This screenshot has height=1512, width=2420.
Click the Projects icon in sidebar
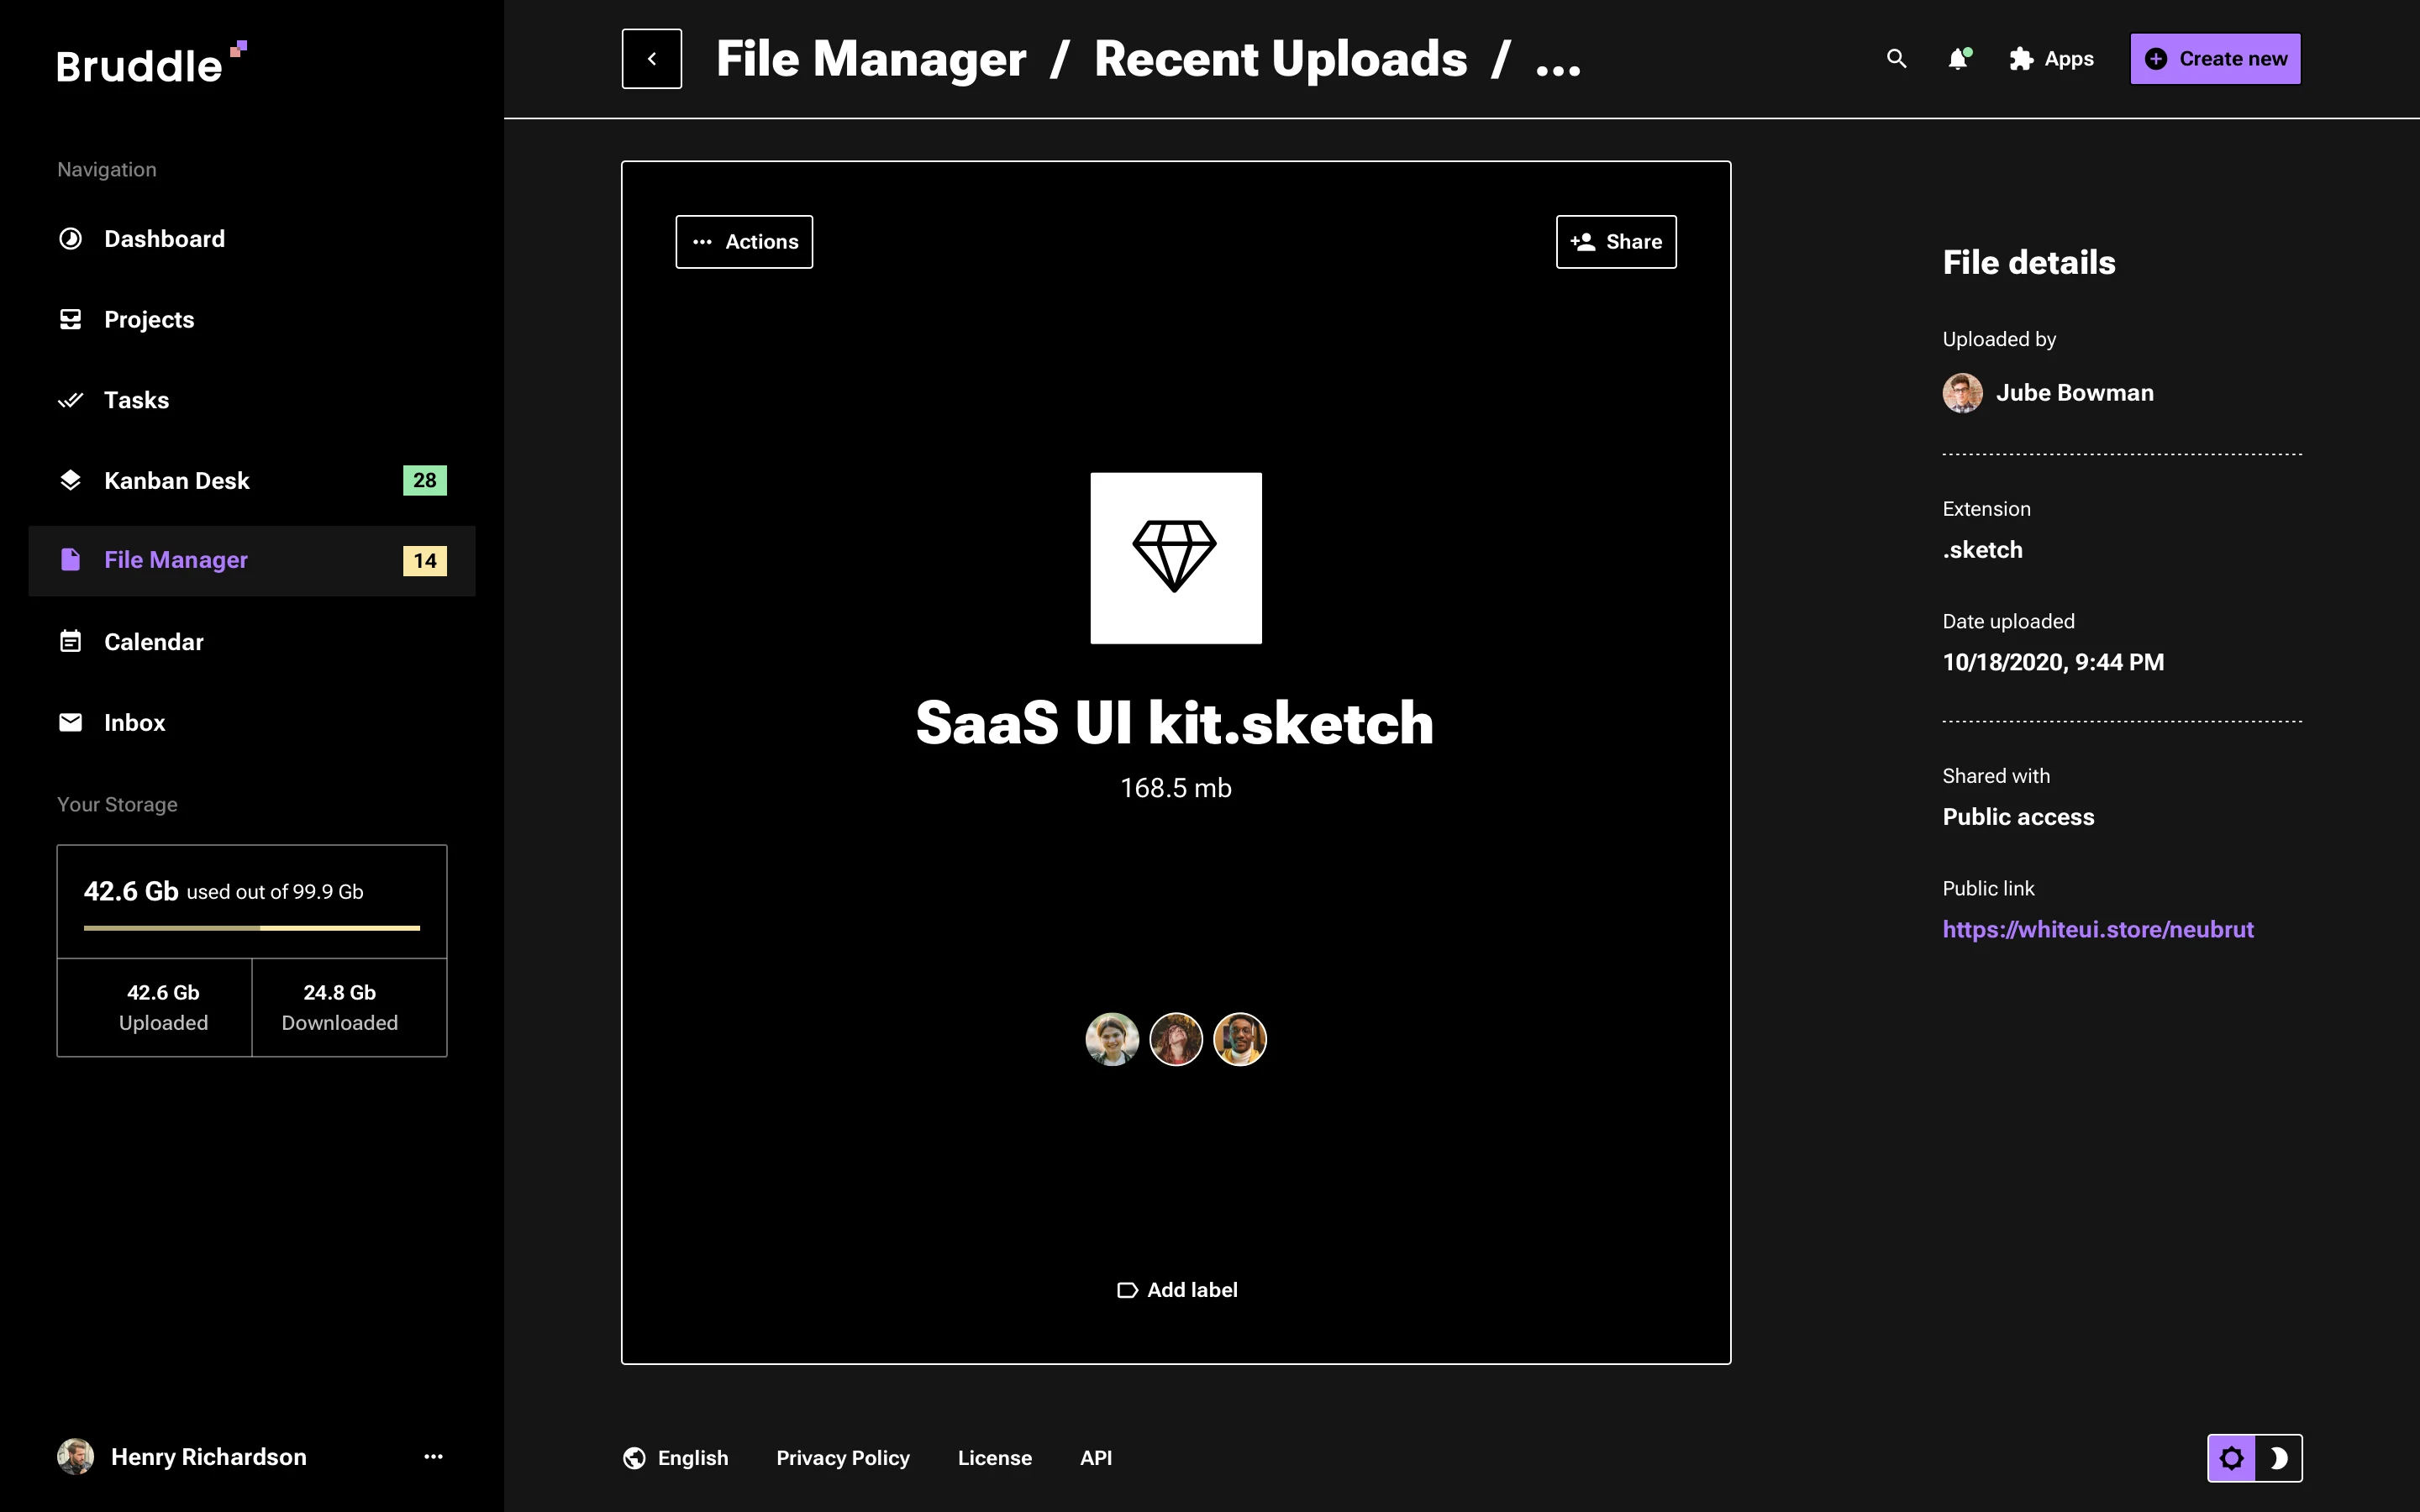[x=70, y=319]
